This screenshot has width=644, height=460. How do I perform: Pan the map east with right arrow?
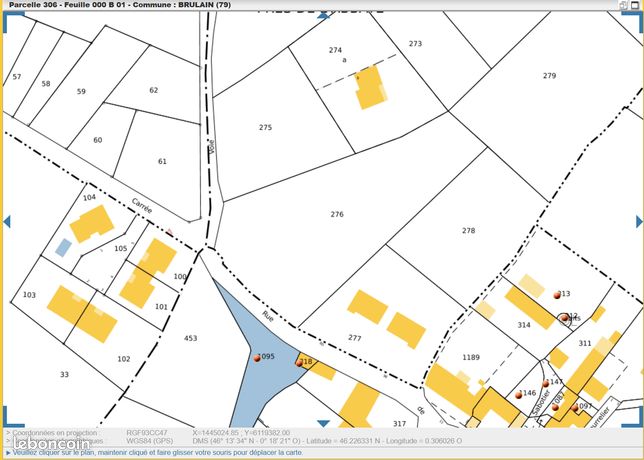coord(639,222)
